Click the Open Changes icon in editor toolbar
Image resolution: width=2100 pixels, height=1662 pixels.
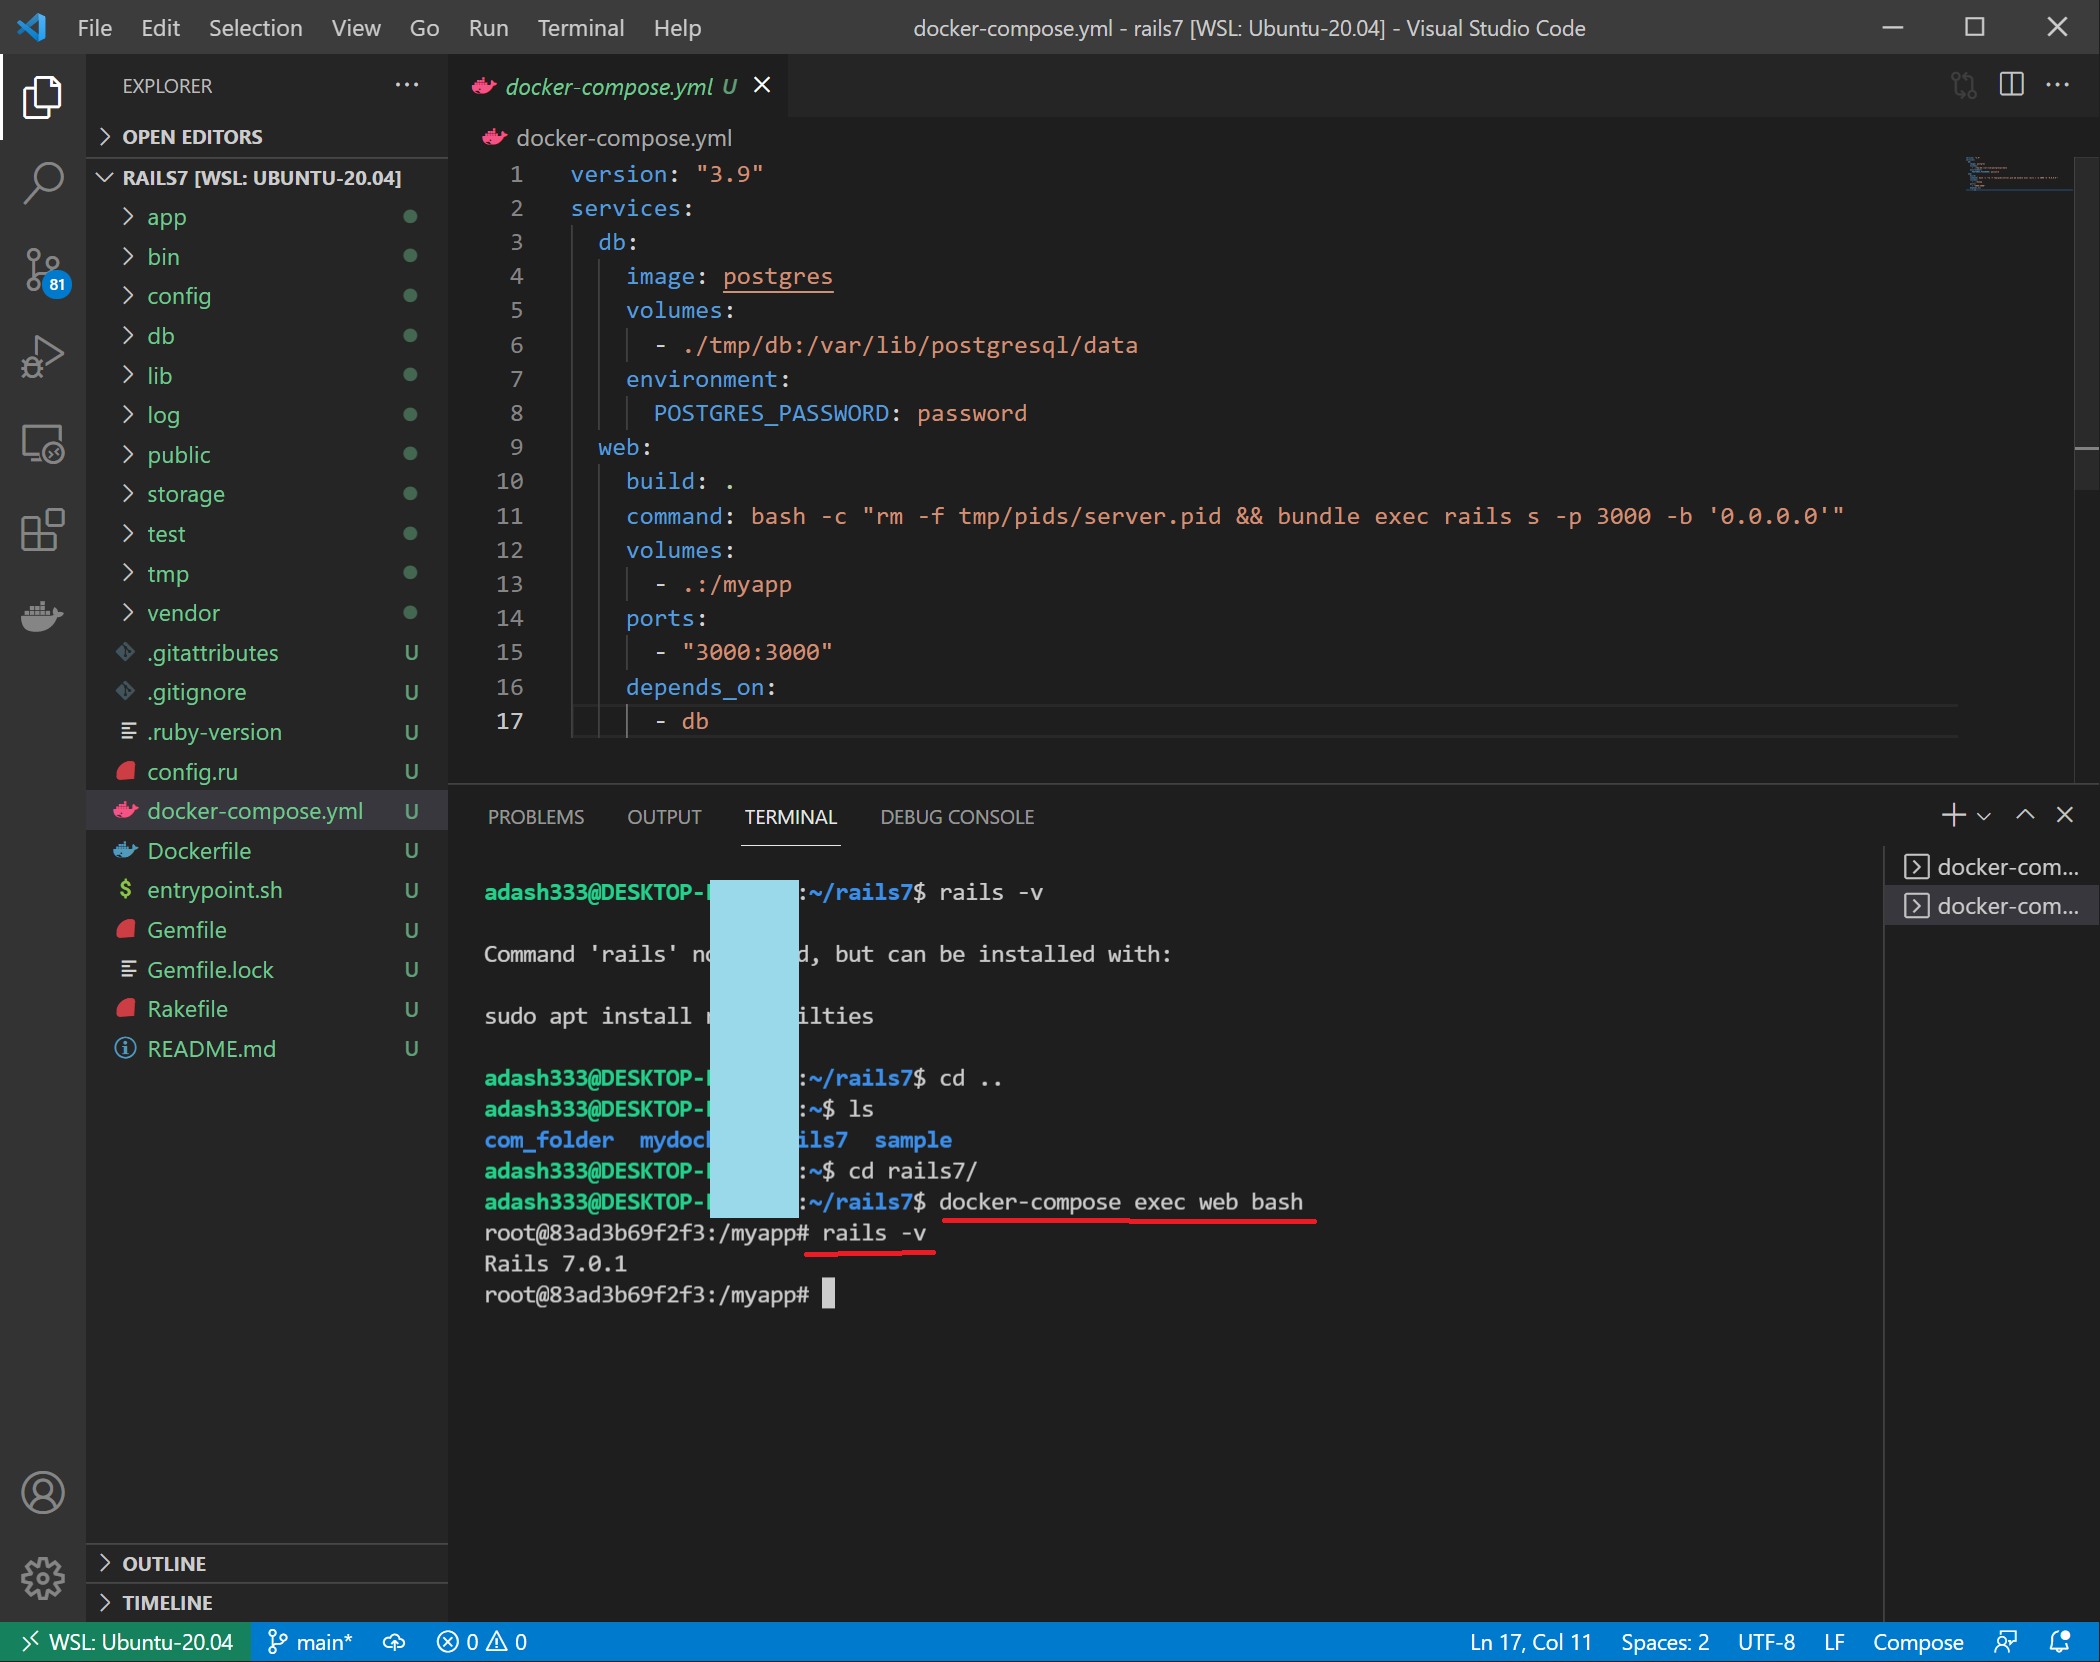click(1964, 85)
